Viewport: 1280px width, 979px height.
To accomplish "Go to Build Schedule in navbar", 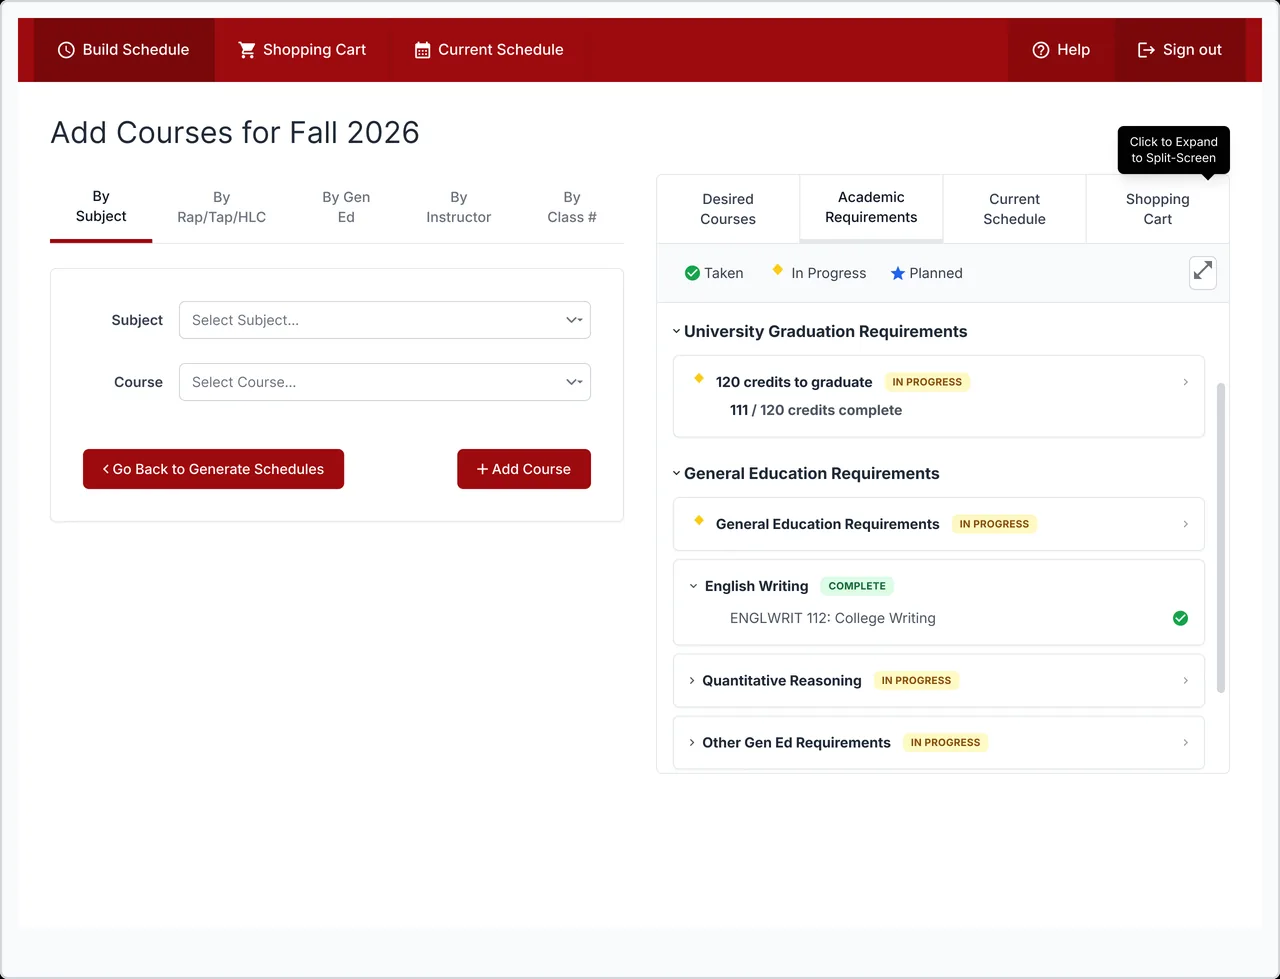I will coord(124,50).
